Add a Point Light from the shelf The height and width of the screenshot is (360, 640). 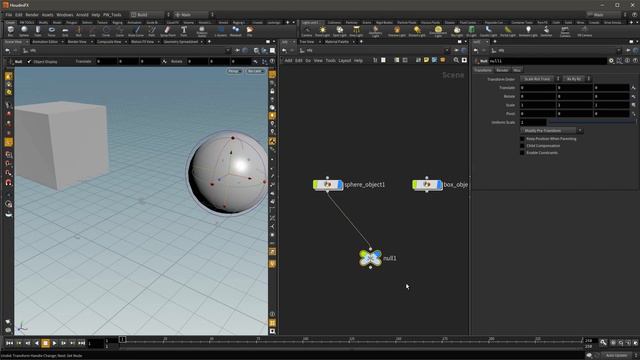(x=322, y=31)
